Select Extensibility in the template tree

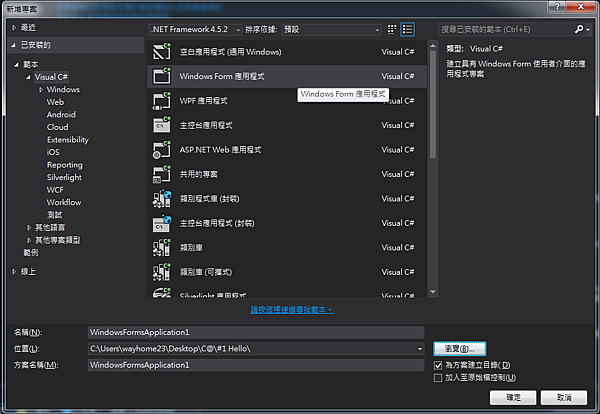[x=68, y=140]
